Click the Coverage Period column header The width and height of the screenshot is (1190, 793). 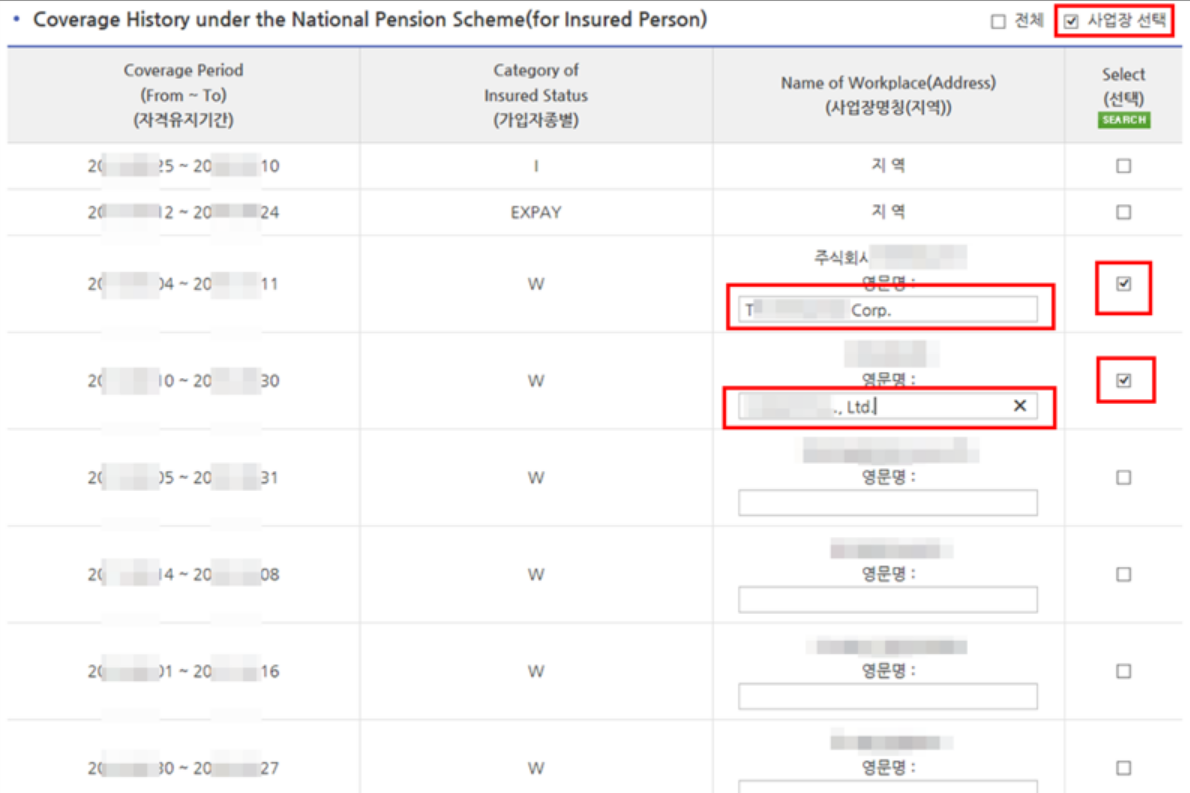point(183,95)
